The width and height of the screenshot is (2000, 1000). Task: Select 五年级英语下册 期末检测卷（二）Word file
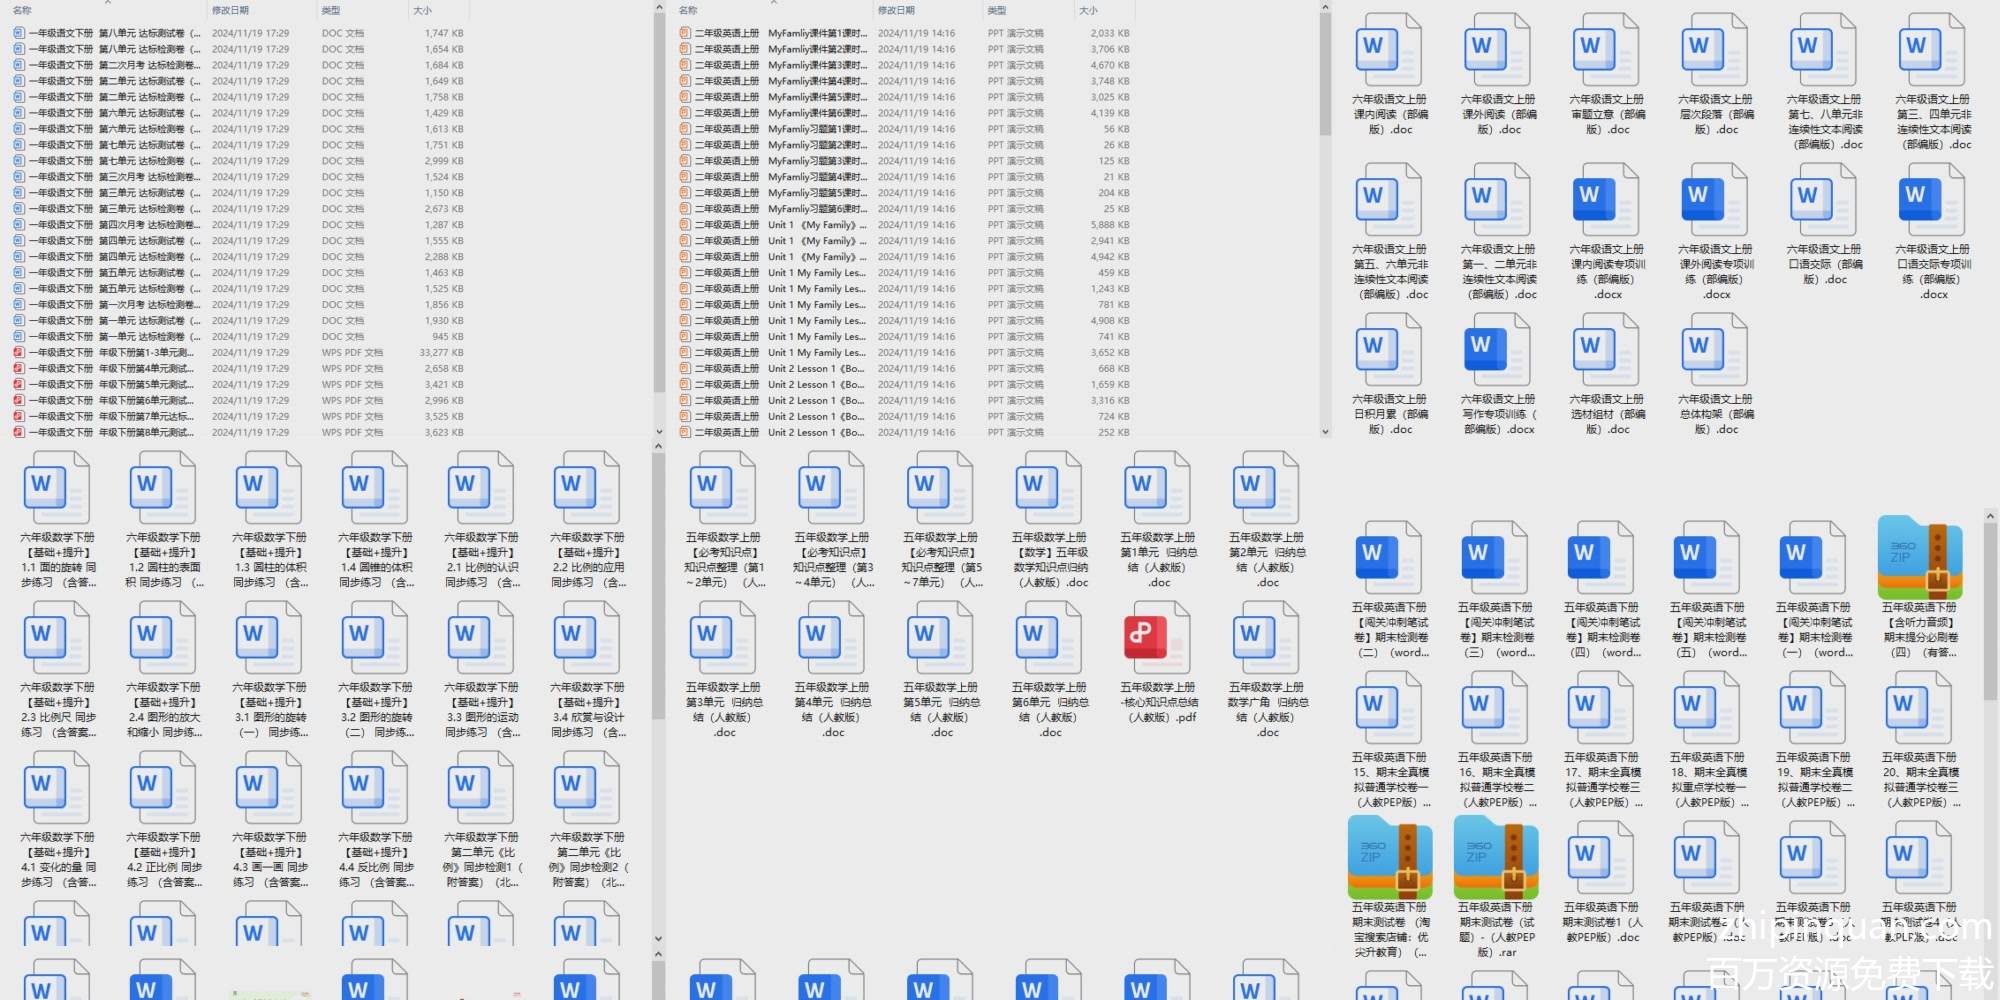[1389, 558]
